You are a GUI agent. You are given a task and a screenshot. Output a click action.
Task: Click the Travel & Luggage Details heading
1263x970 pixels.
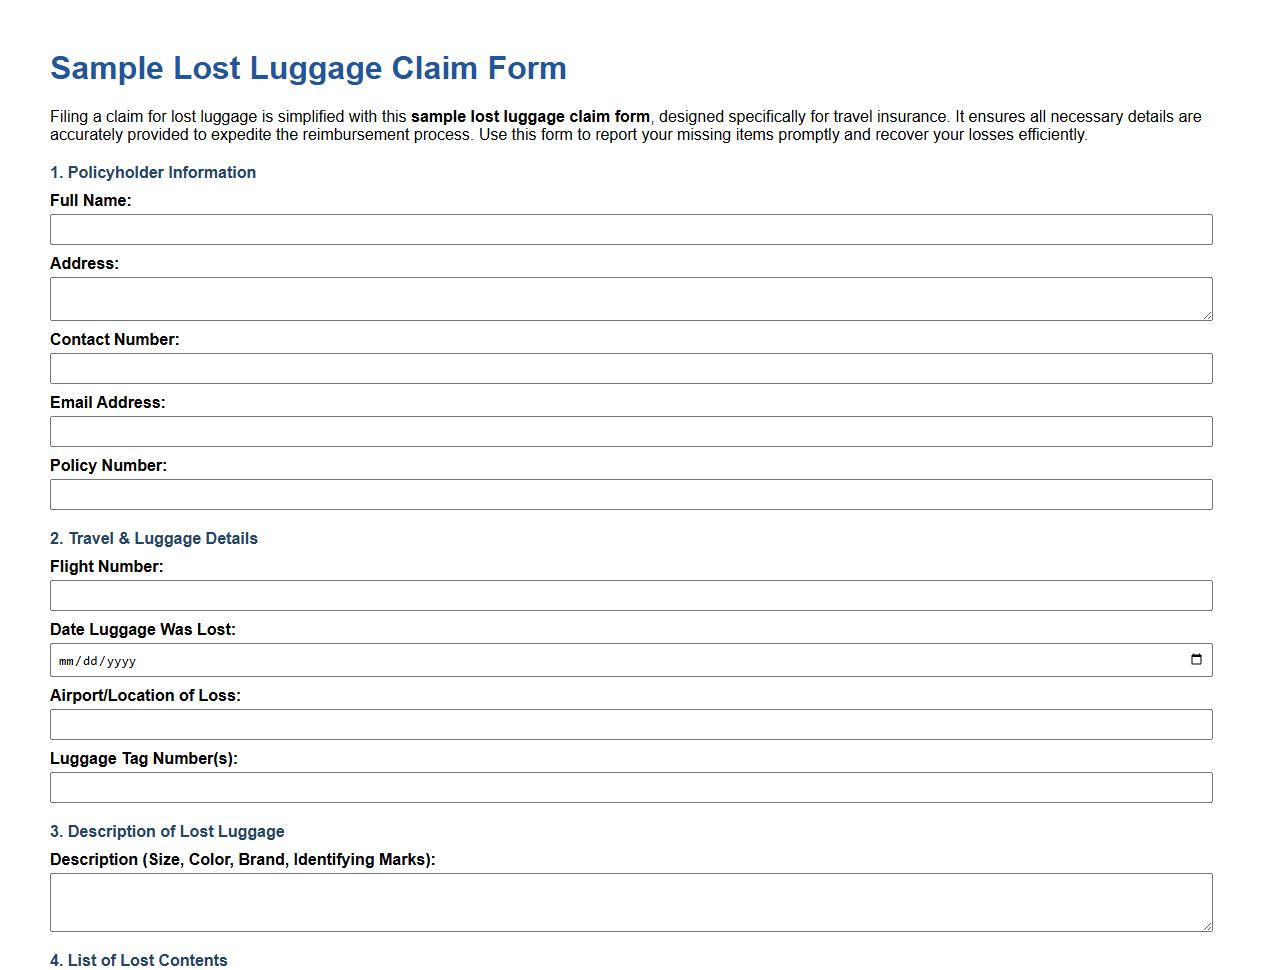point(154,538)
